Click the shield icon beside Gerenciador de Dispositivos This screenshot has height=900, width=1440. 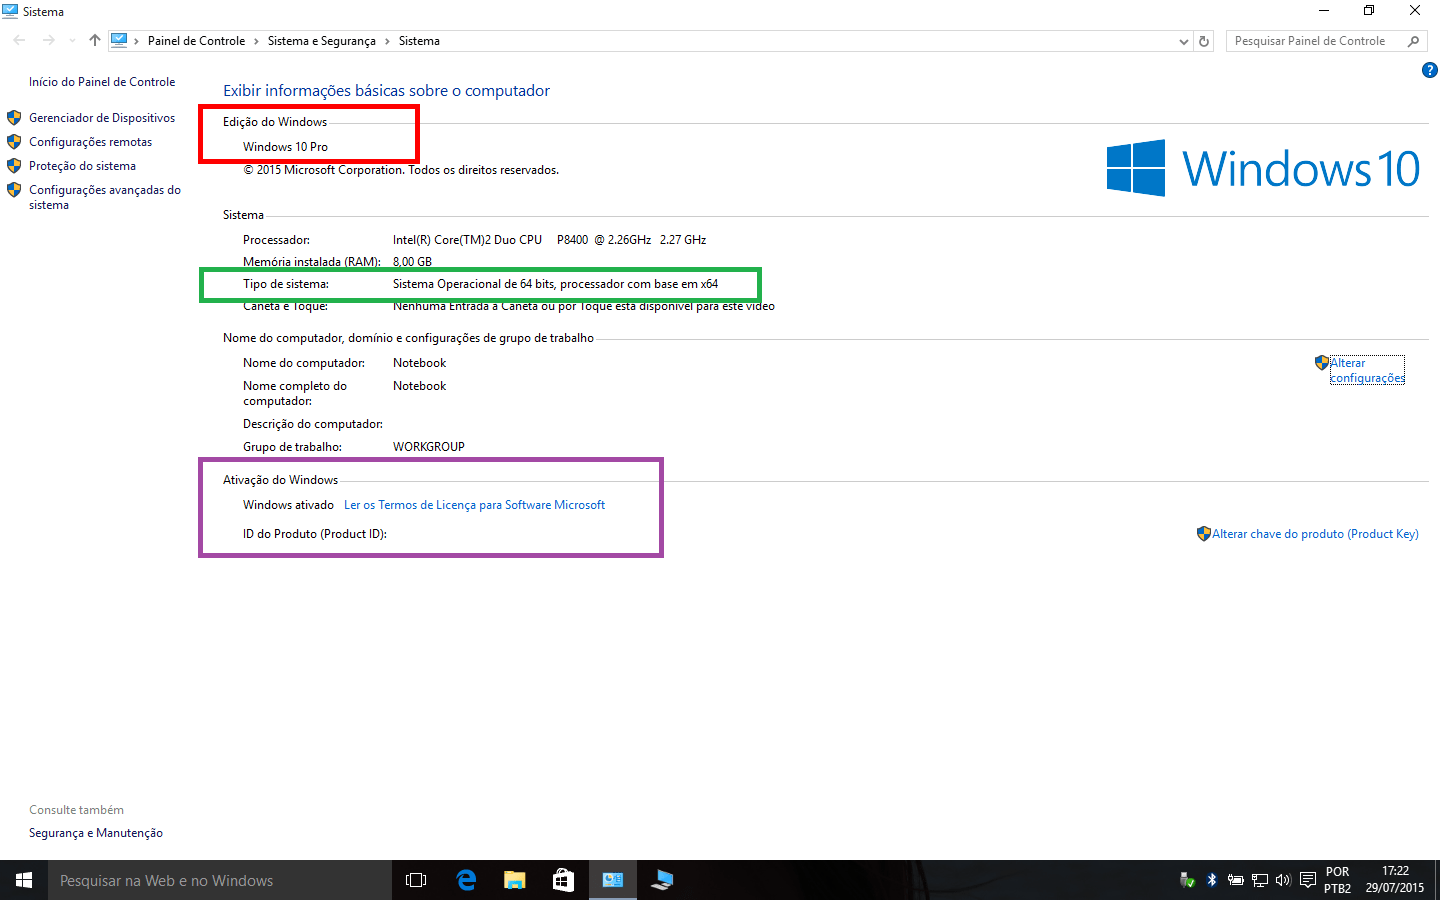(x=14, y=118)
